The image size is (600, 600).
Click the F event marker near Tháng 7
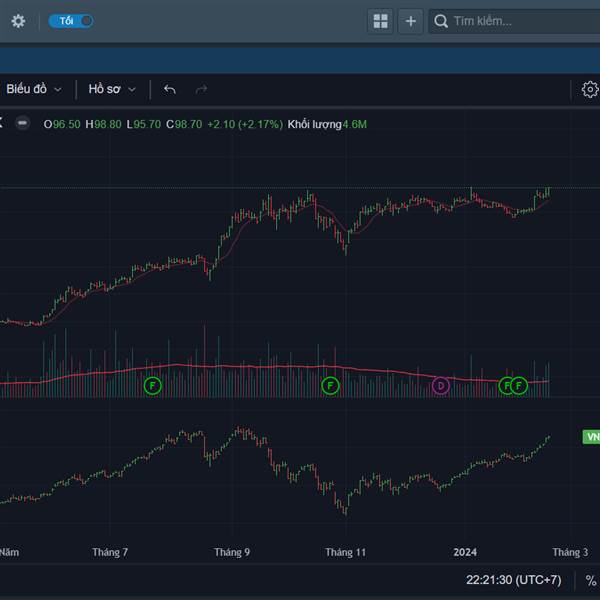153,386
